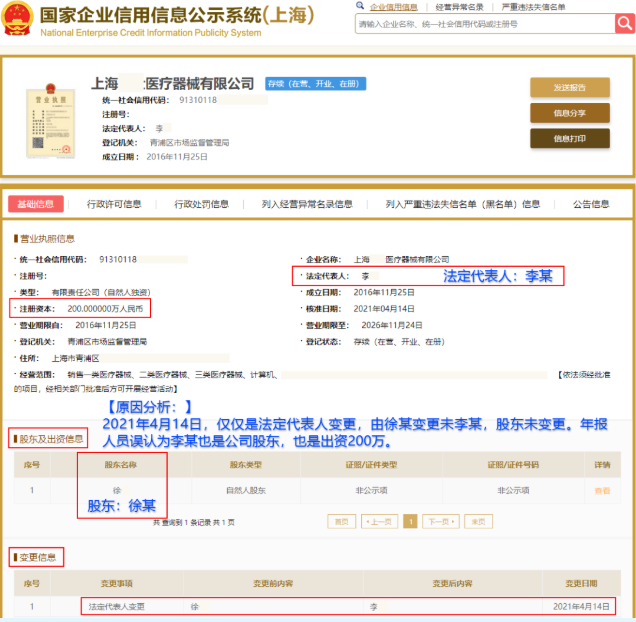Click the company title 上海 医疗器械有限公司

coord(172,84)
